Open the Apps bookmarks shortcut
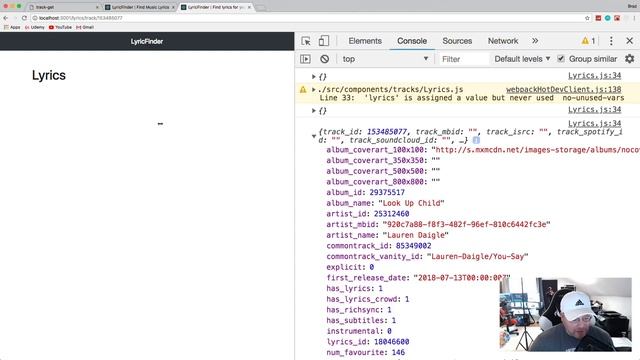This screenshot has width=640, height=360. coord(12,27)
